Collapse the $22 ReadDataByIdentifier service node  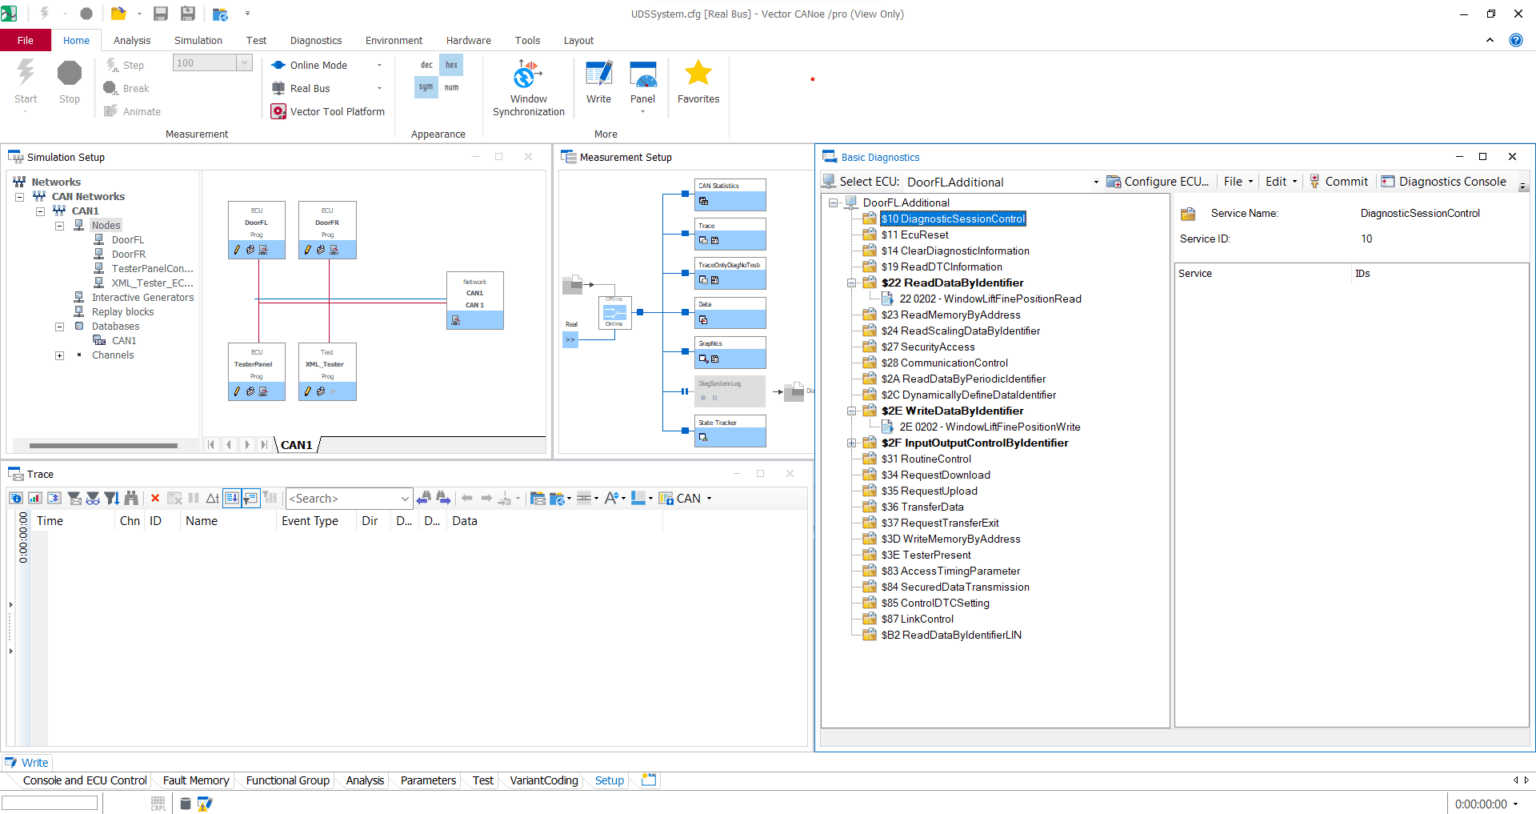(x=850, y=282)
